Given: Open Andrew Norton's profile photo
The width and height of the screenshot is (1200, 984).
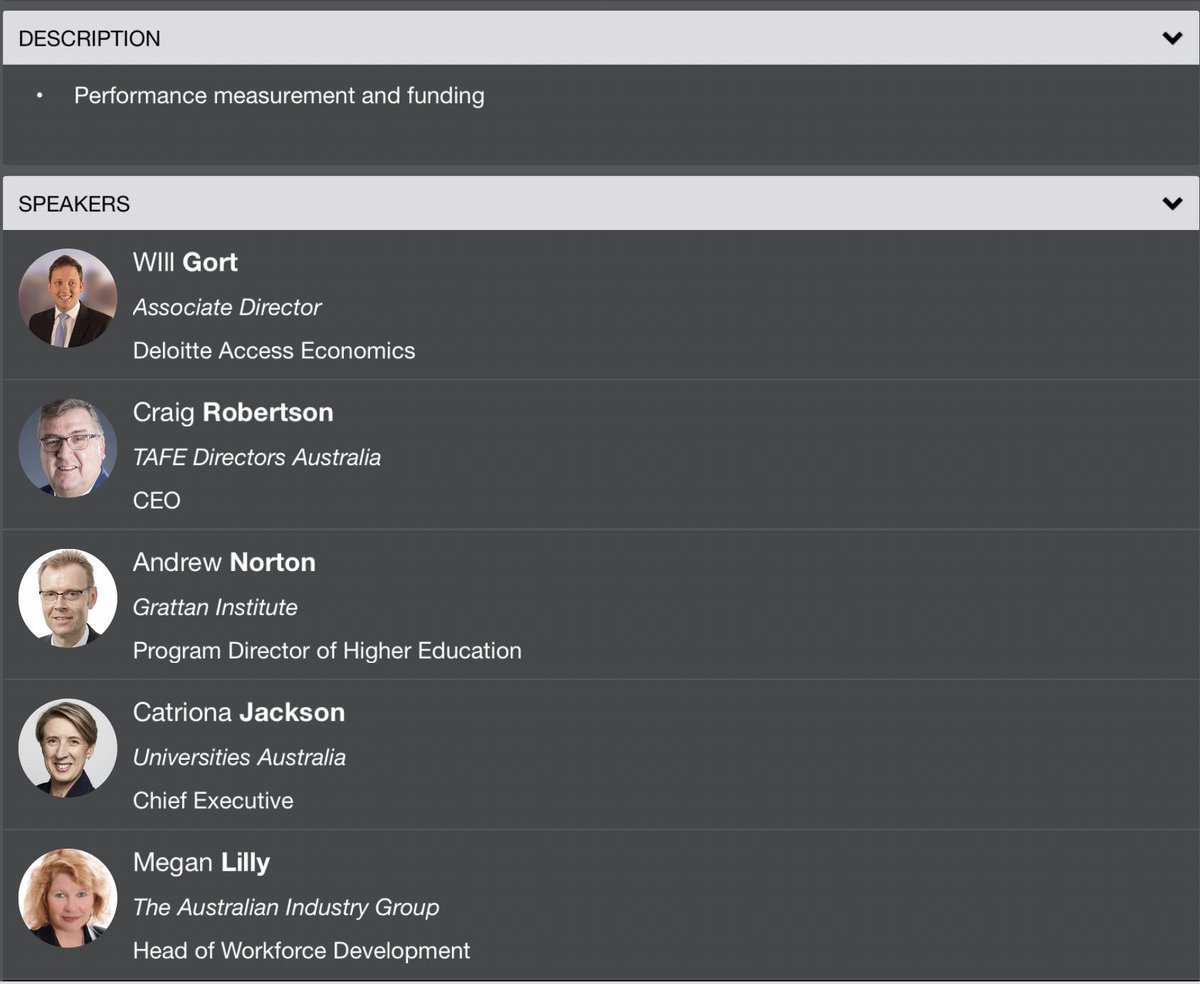Looking at the screenshot, I should coord(68,598).
